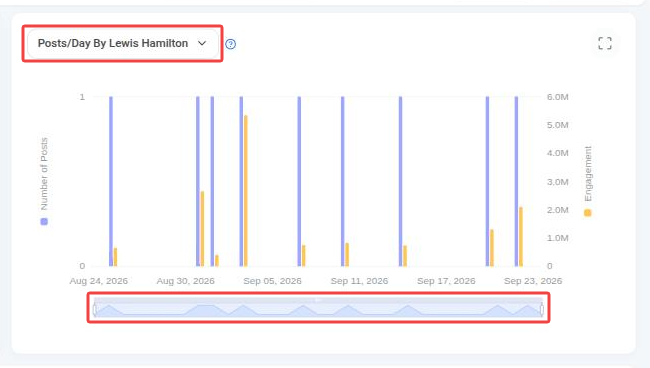Viewport: 650px width, 368px height.
Task: Click the top drag bar of range slider
Action: click(318, 300)
